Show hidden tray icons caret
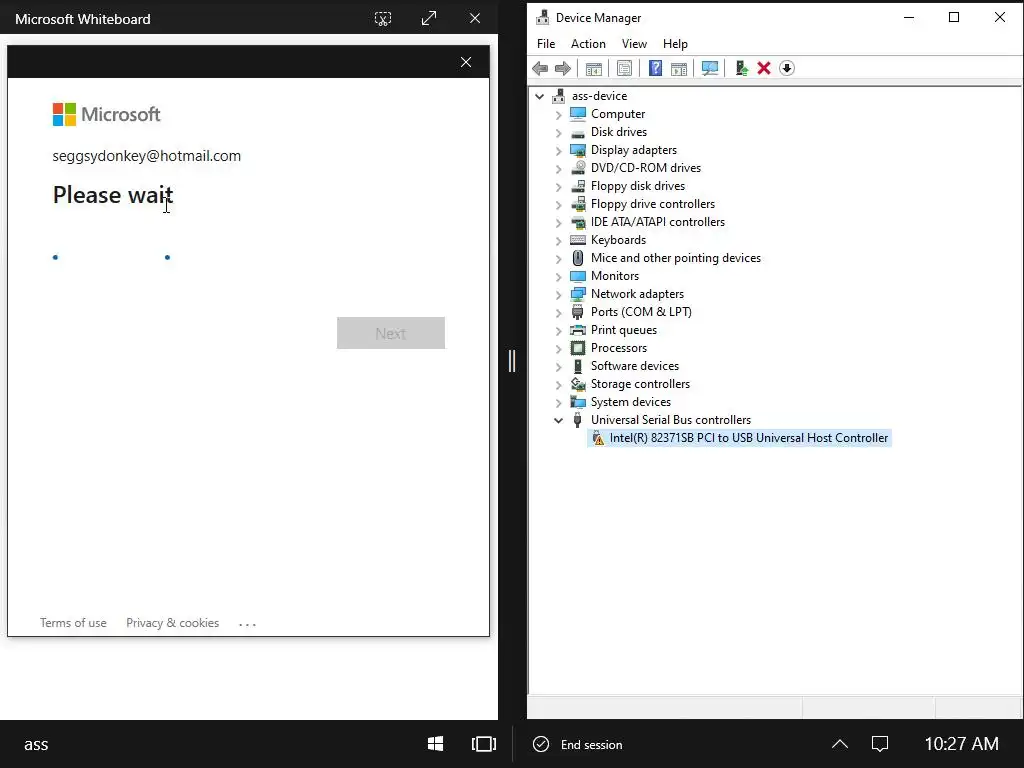 pyautogui.click(x=840, y=744)
